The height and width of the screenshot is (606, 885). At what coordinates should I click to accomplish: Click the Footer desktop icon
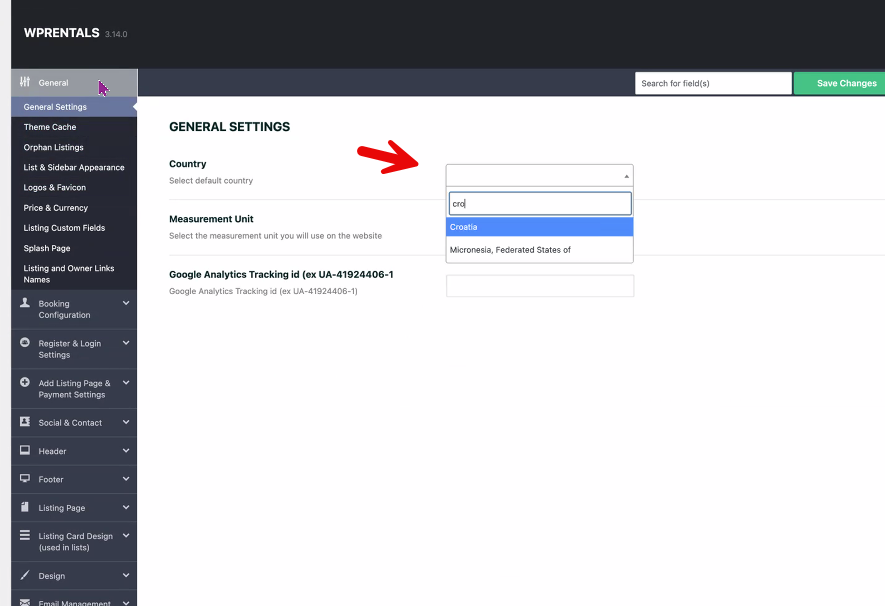tap(25, 478)
